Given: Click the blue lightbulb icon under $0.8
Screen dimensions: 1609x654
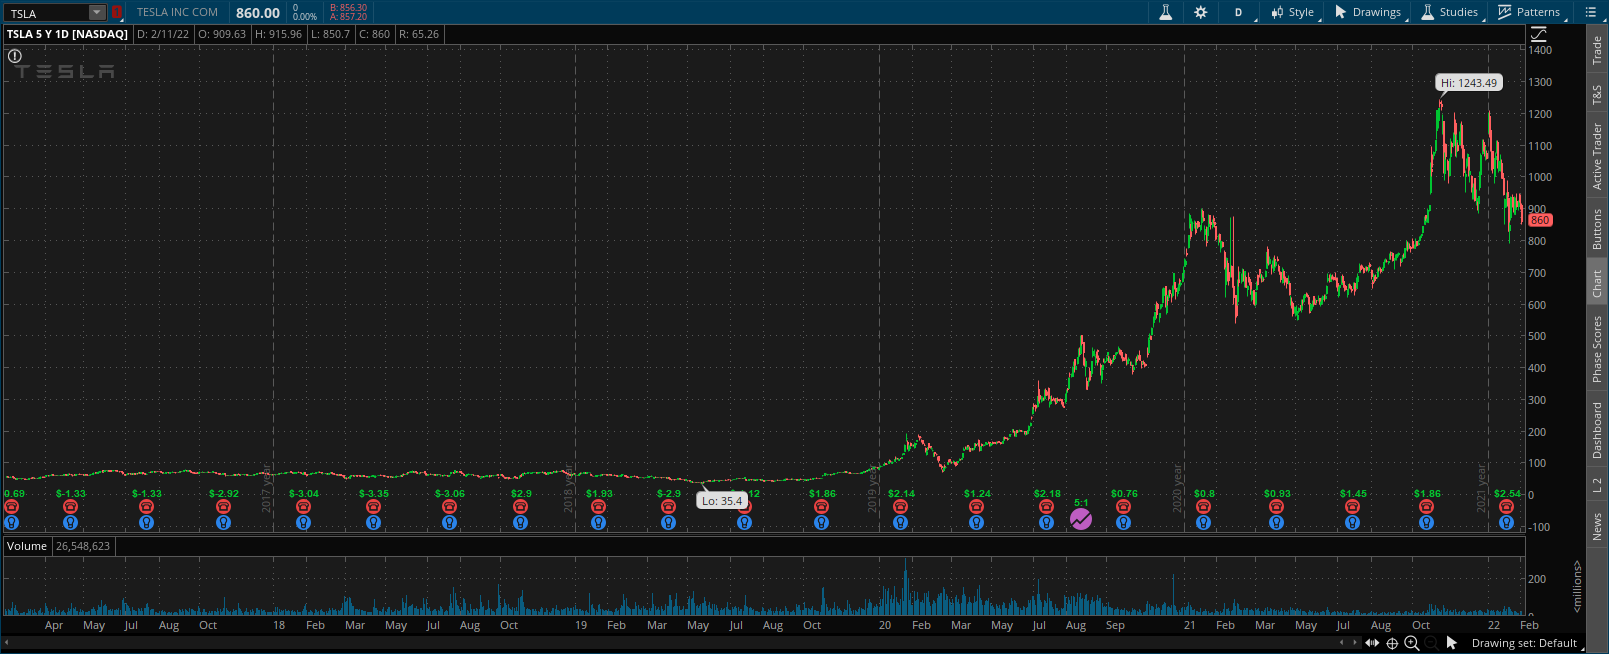Looking at the screenshot, I should tap(1203, 522).
